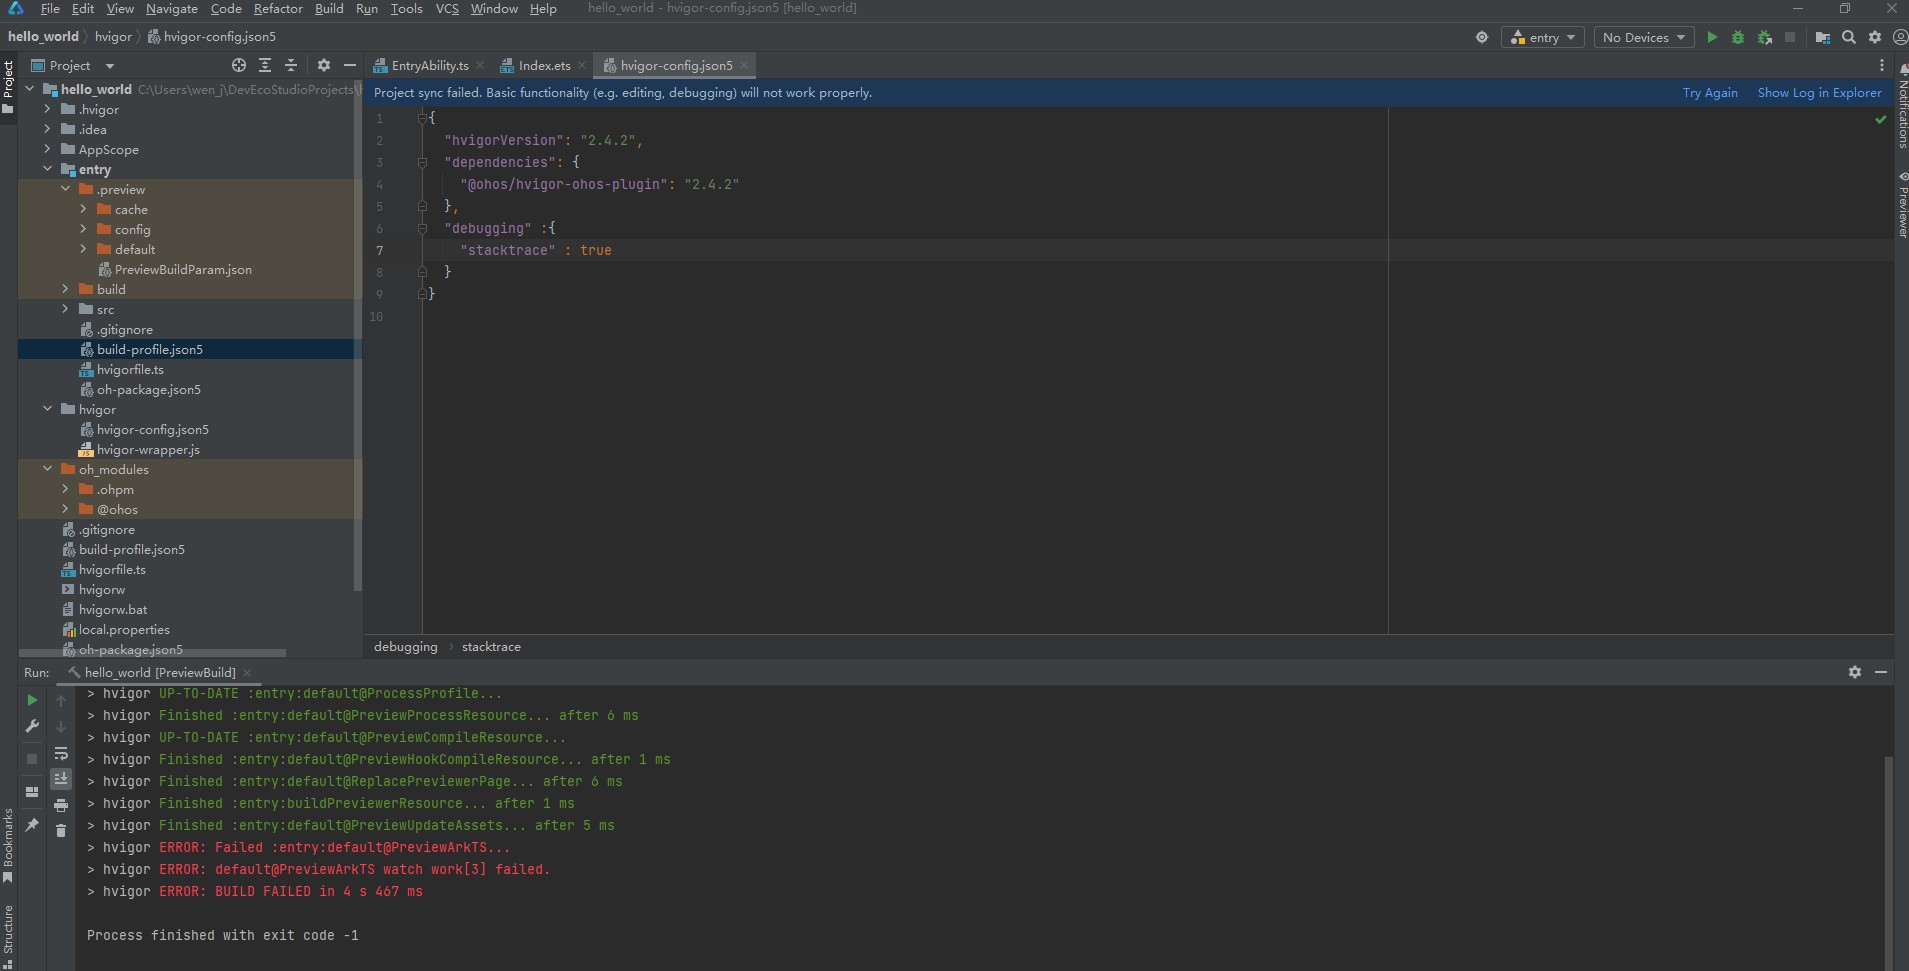Close the Index.ets editor tab
This screenshot has height=971, width=1909.
tap(582, 65)
